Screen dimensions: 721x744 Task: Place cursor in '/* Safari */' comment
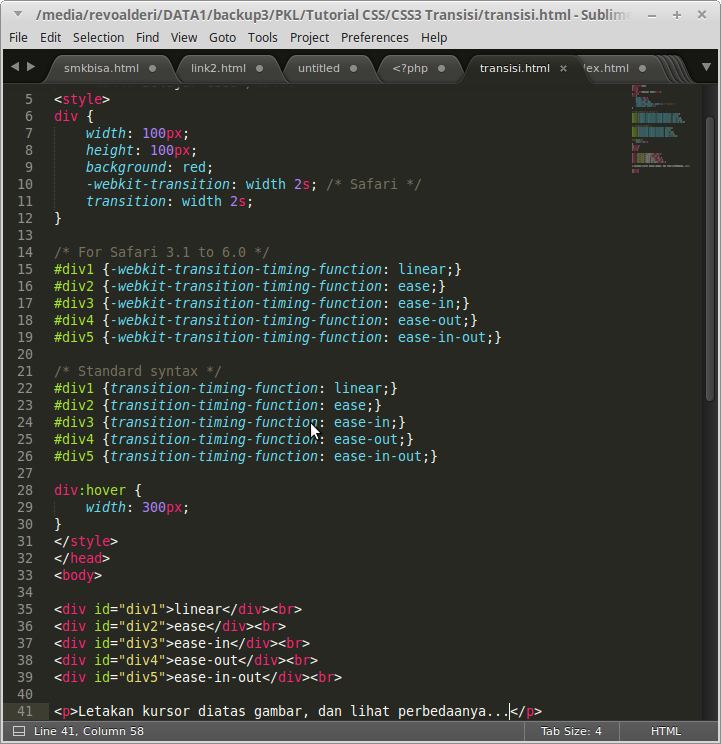coord(374,184)
